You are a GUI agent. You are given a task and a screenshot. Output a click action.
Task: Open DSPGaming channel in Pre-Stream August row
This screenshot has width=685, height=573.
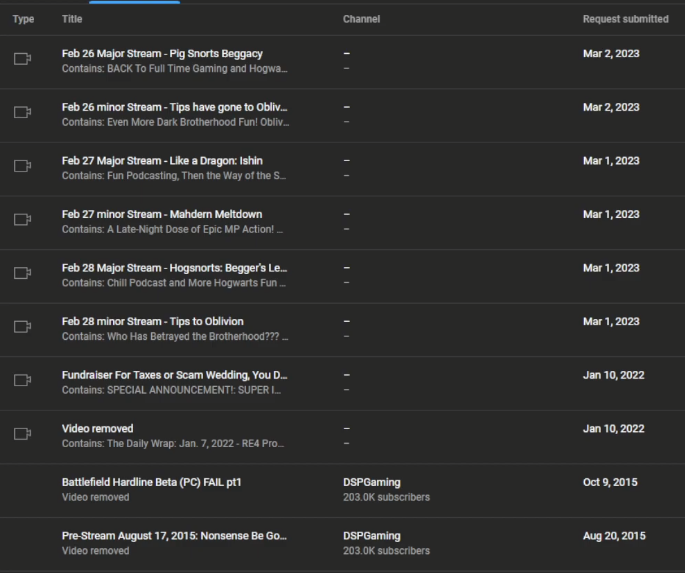(x=372, y=536)
